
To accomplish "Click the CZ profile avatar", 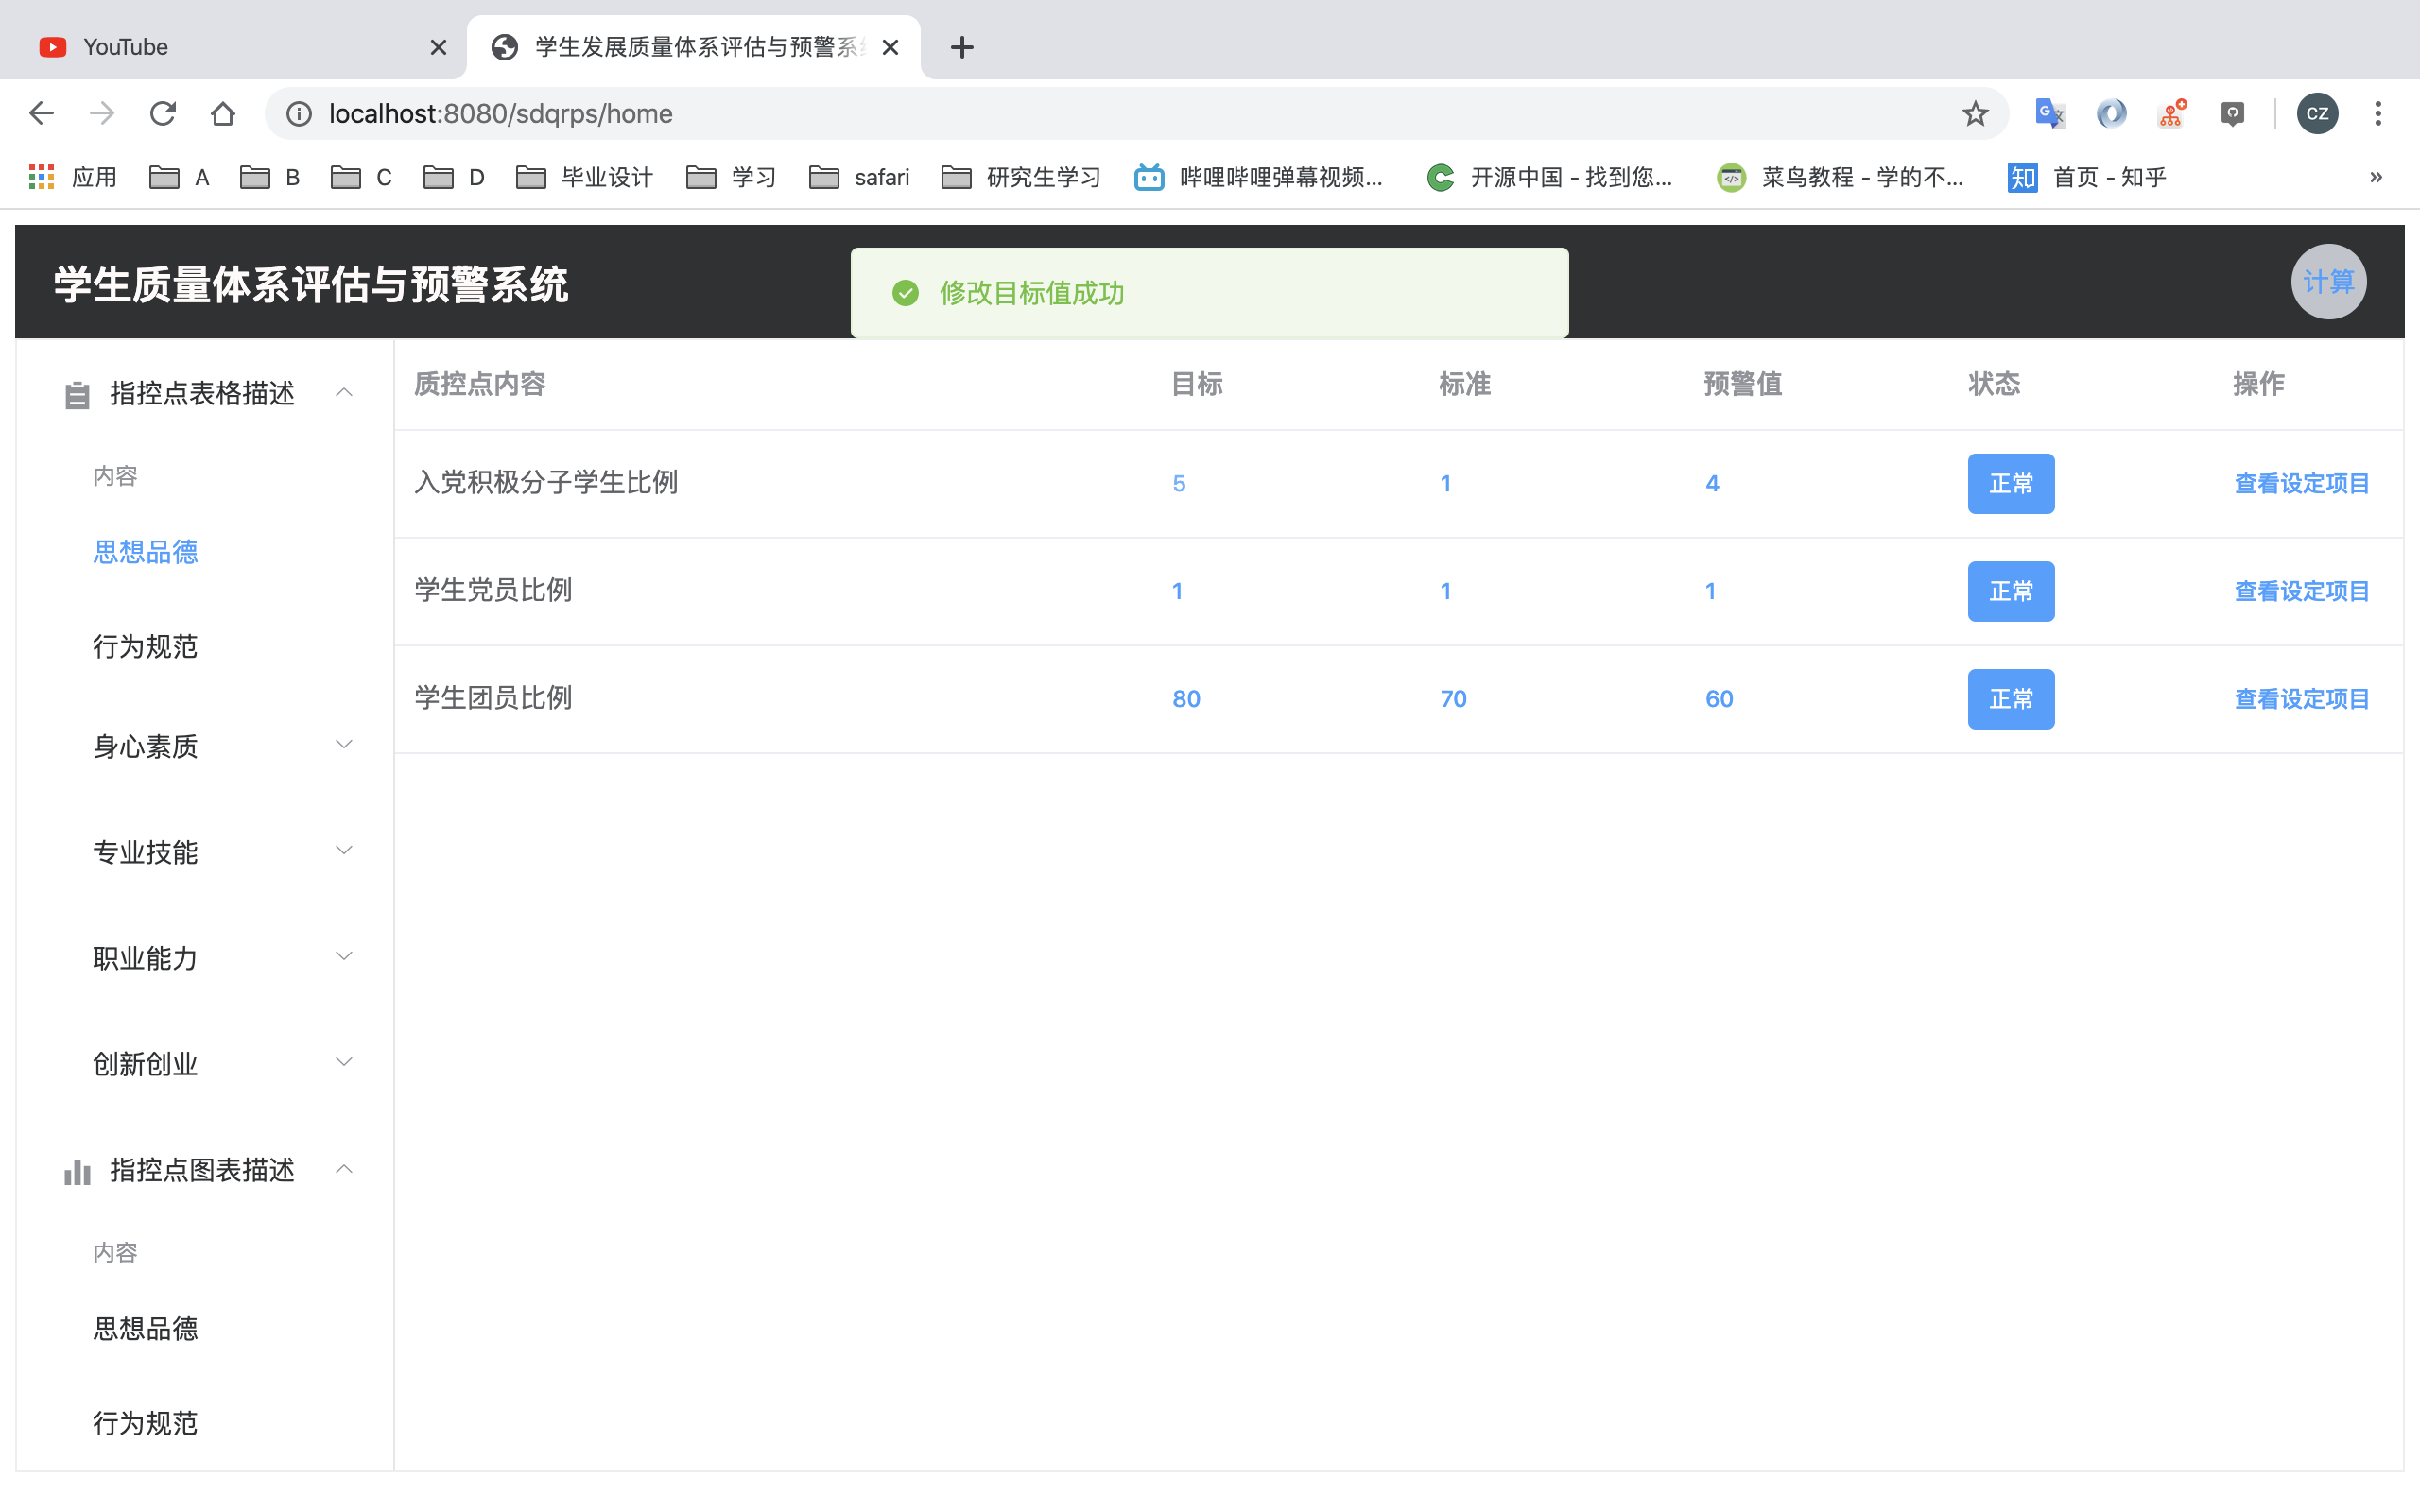I will 2317,113.
